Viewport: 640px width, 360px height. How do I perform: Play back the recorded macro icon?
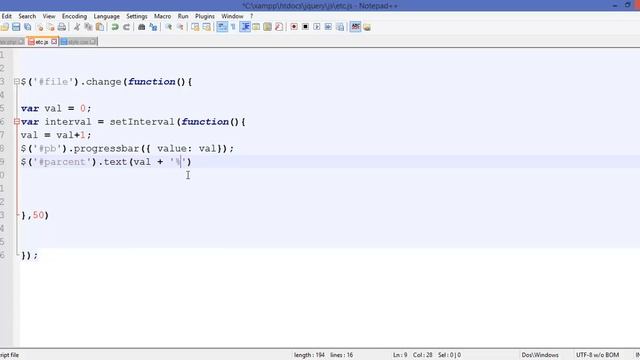click(x=317, y=27)
